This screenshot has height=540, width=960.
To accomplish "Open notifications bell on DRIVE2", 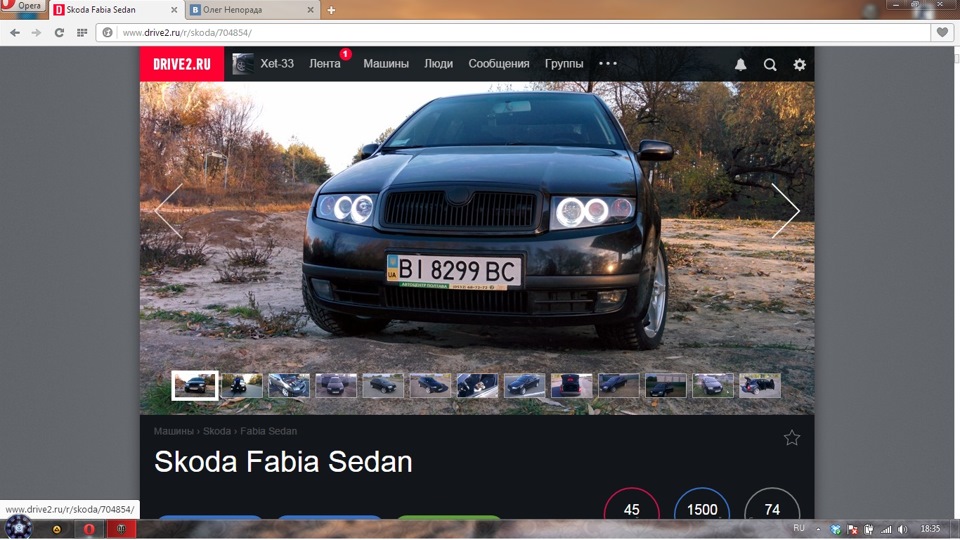I will pos(741,64).
